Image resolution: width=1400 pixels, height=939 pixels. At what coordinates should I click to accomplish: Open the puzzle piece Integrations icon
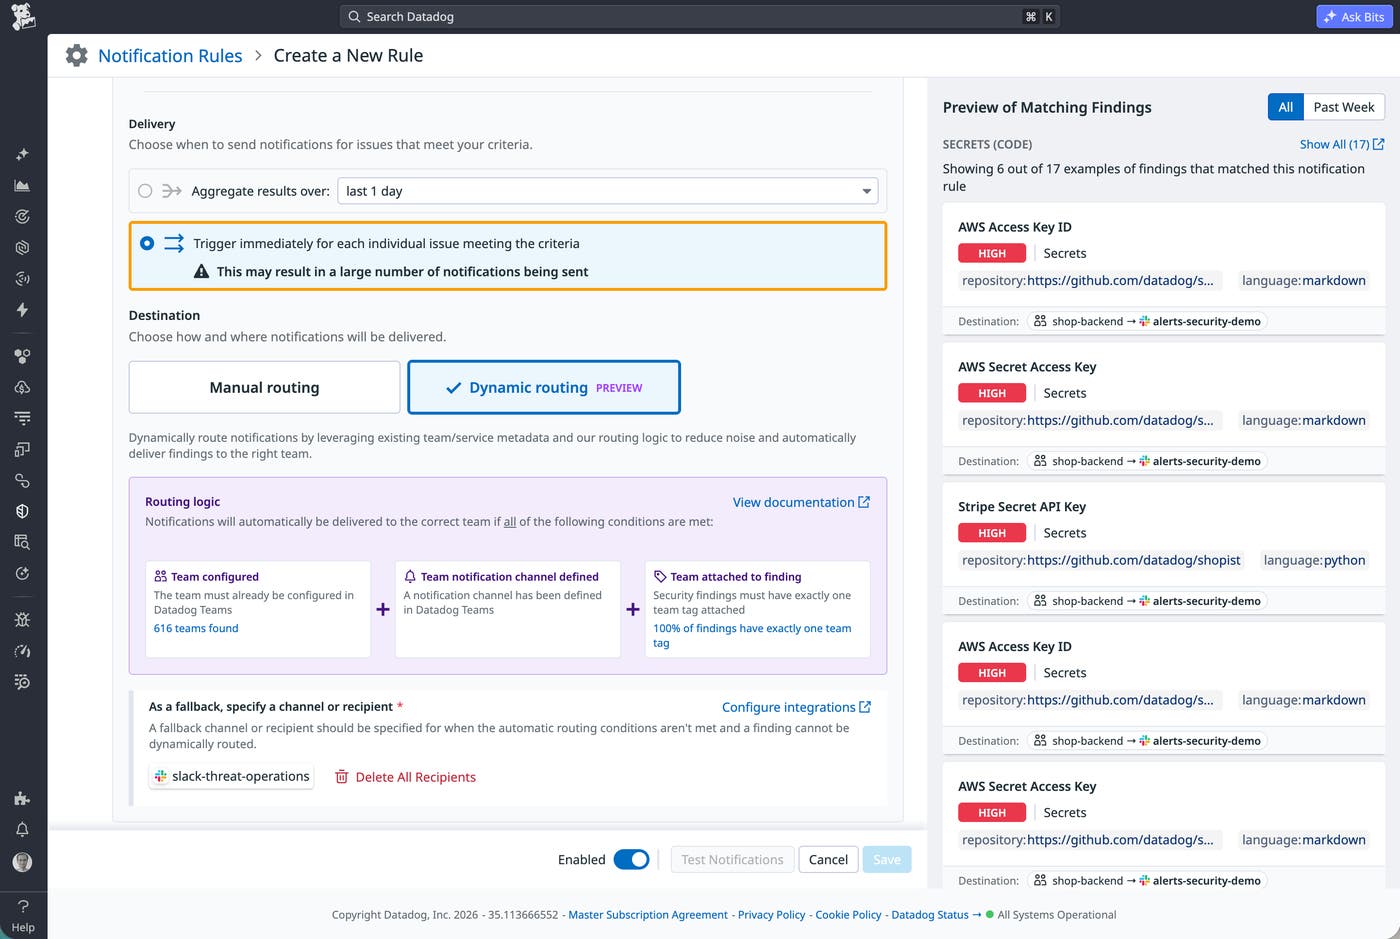pyautogui.click(x=22, y=798)
